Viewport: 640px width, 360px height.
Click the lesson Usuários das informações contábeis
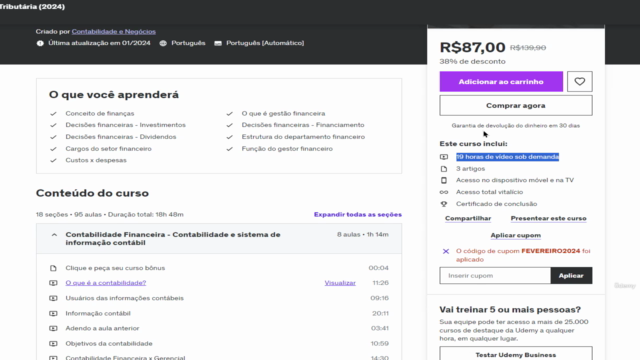tap(124, 298)
